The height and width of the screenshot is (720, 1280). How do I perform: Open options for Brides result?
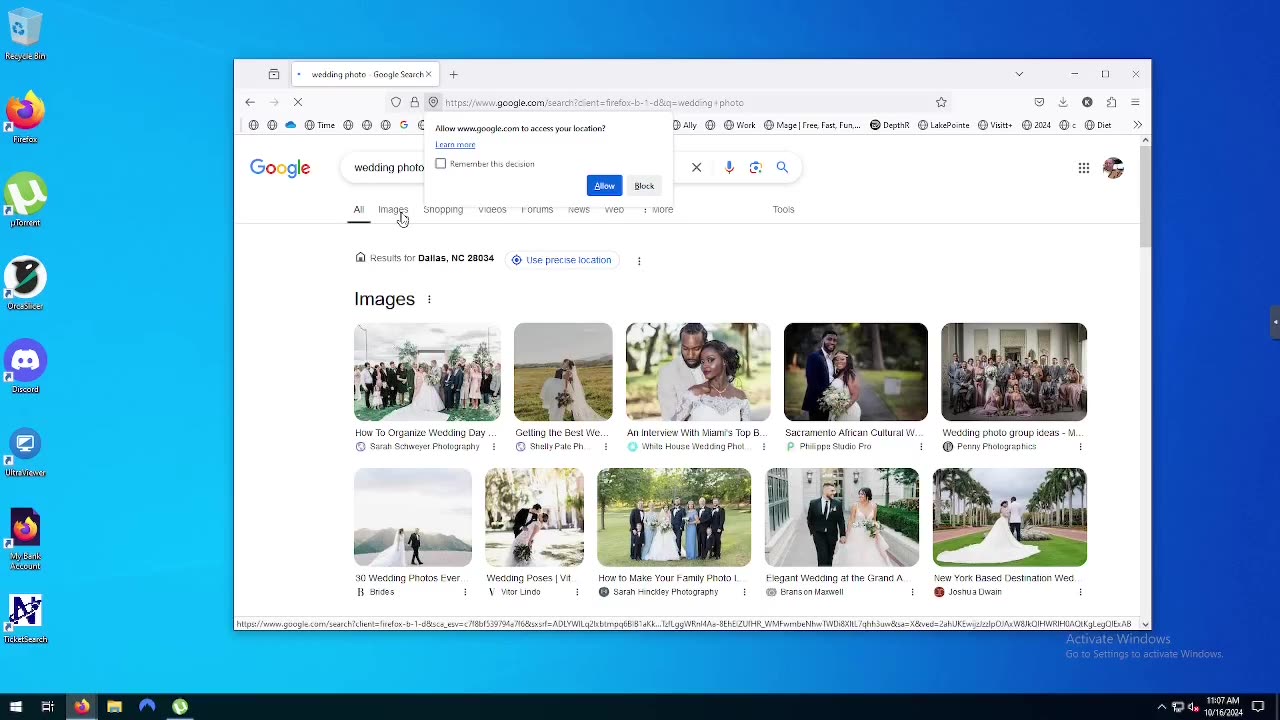click(x=465, y=592)
